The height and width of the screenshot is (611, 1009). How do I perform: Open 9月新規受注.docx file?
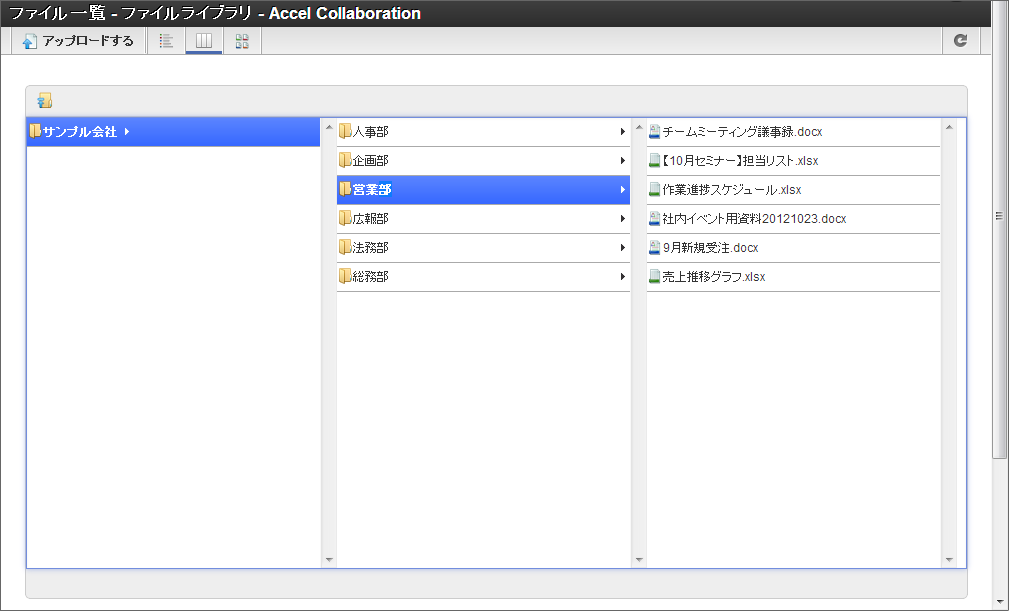pos(793,248)
